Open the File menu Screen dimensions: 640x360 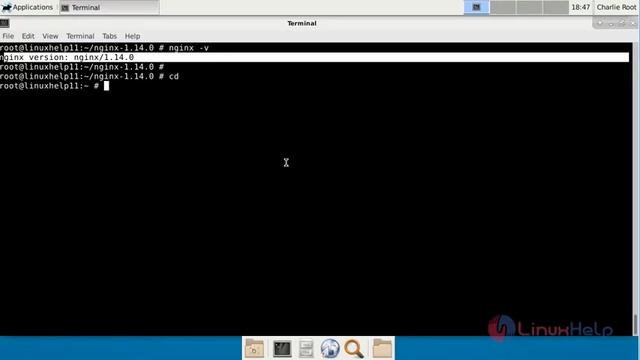[8, 36]
